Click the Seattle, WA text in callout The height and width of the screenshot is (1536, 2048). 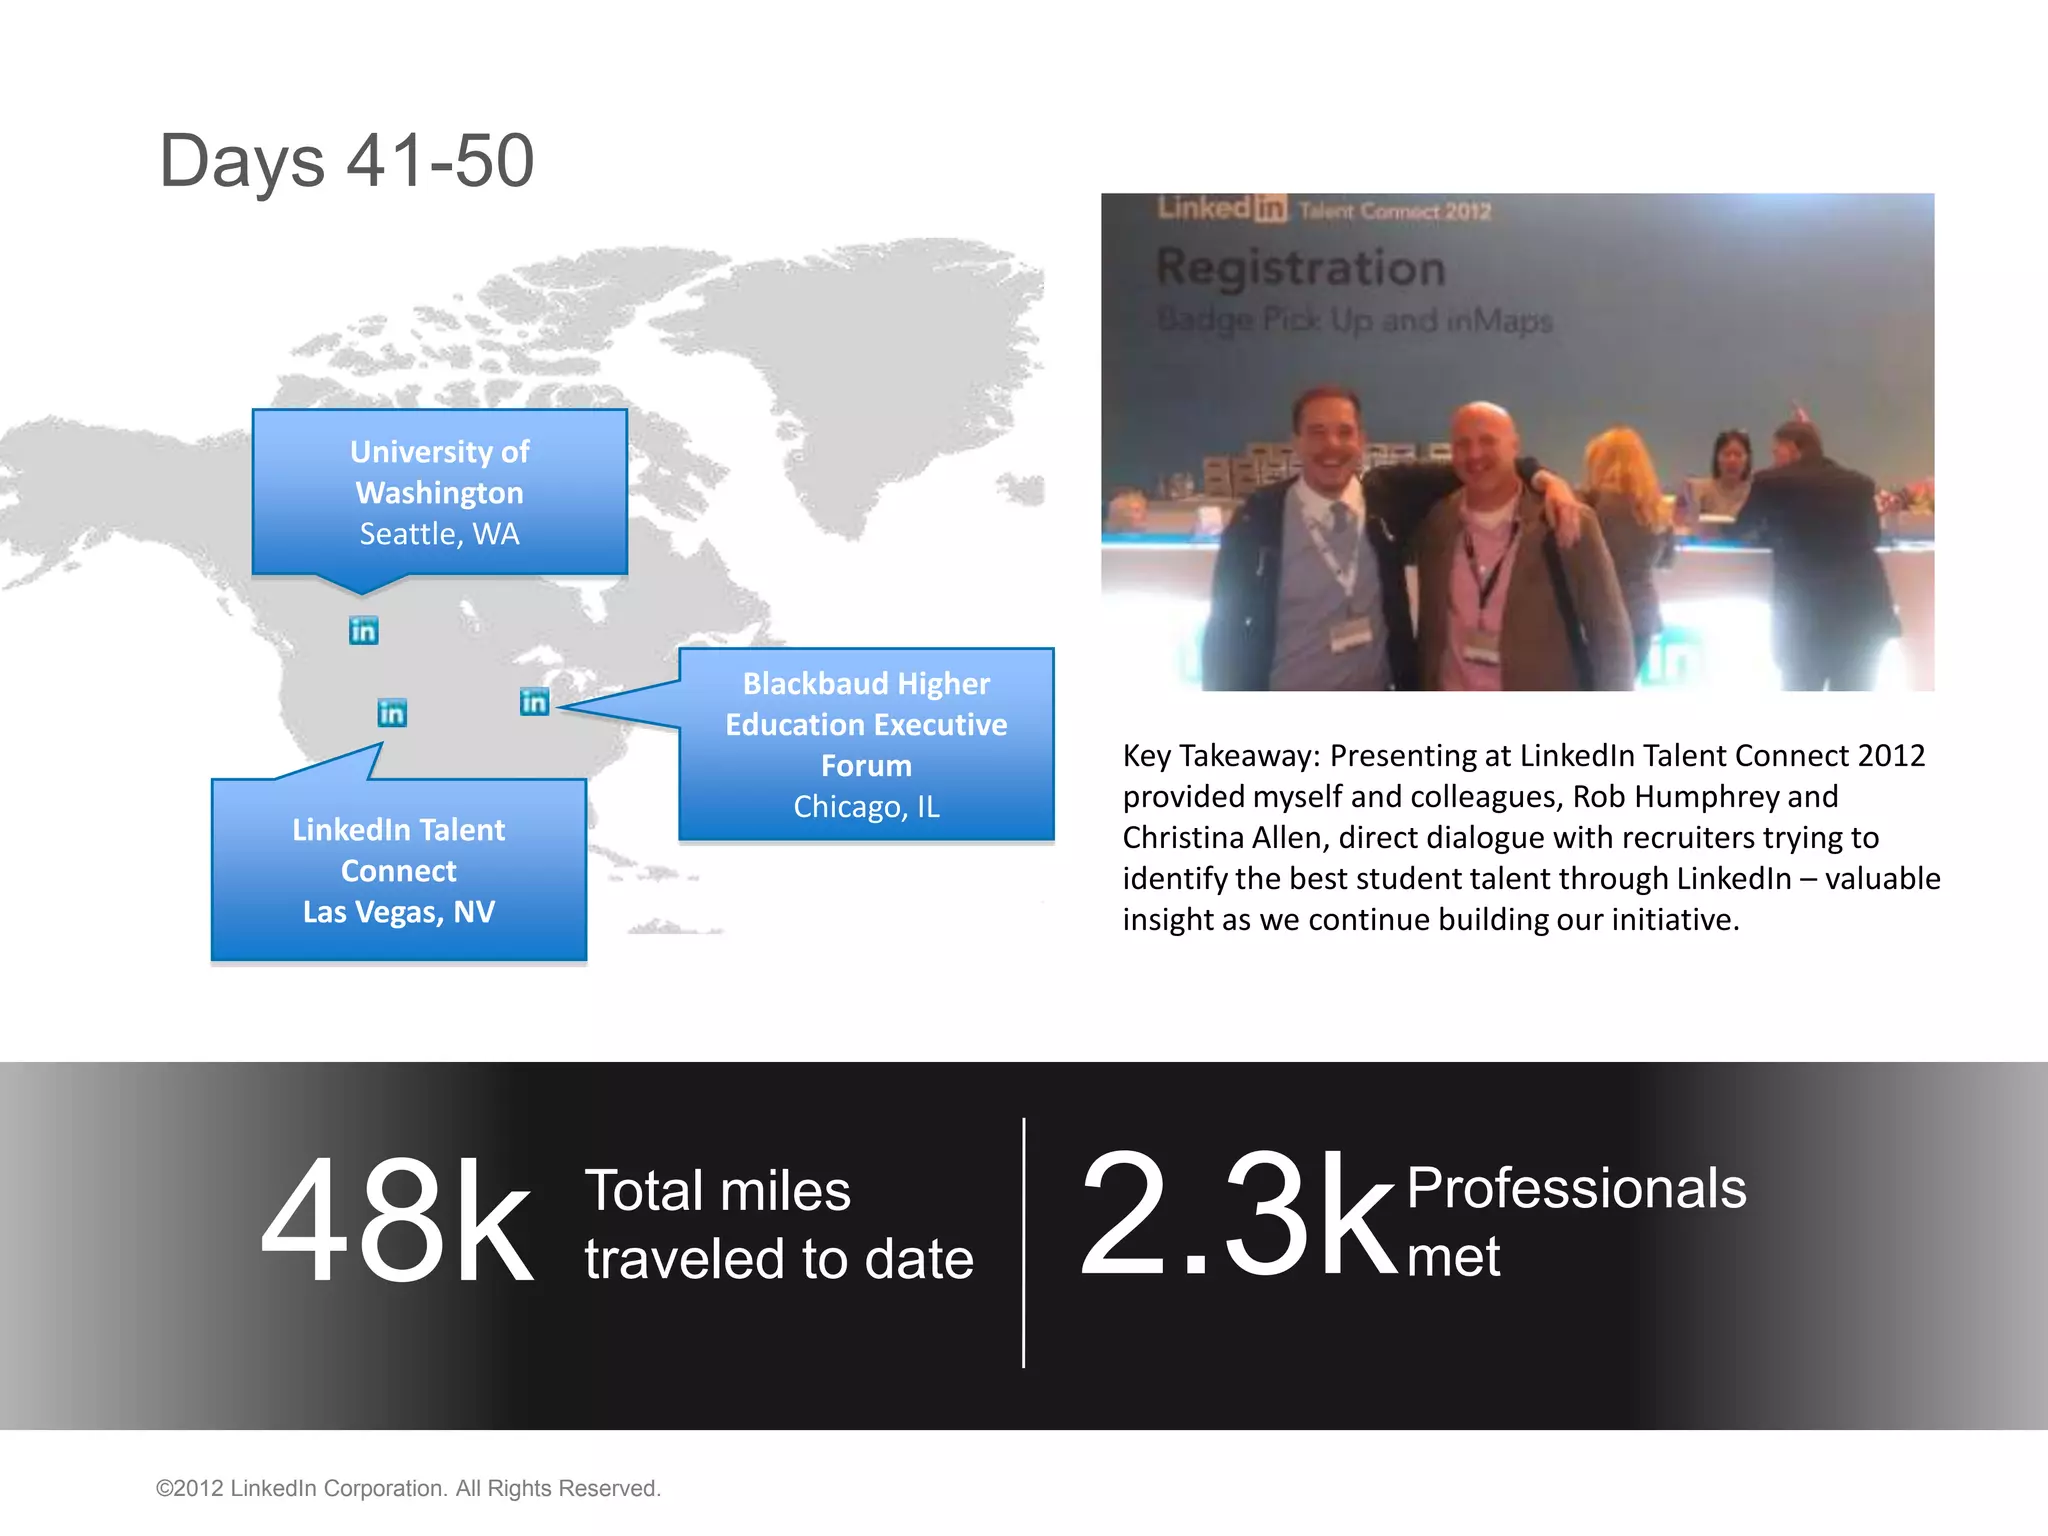click(x=440, y=534)
